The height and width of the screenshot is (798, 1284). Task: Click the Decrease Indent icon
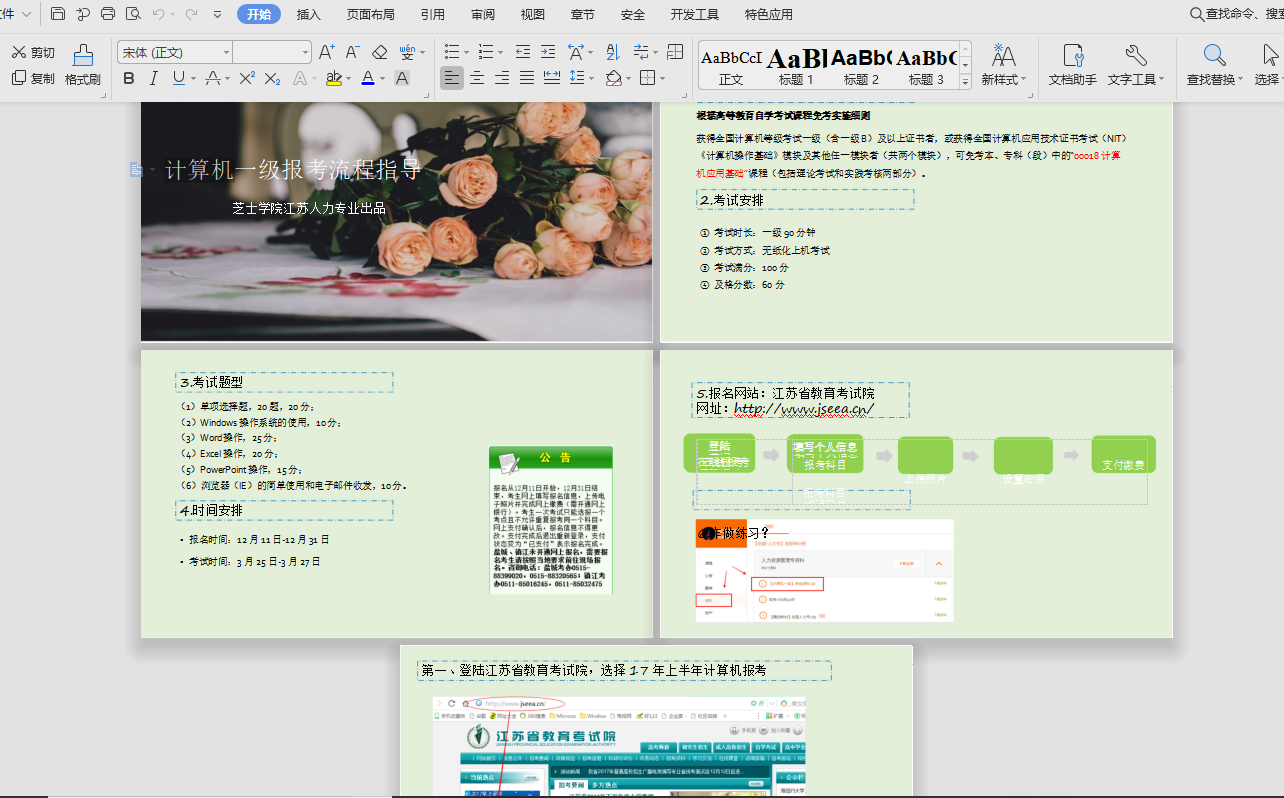click(523, 52)
